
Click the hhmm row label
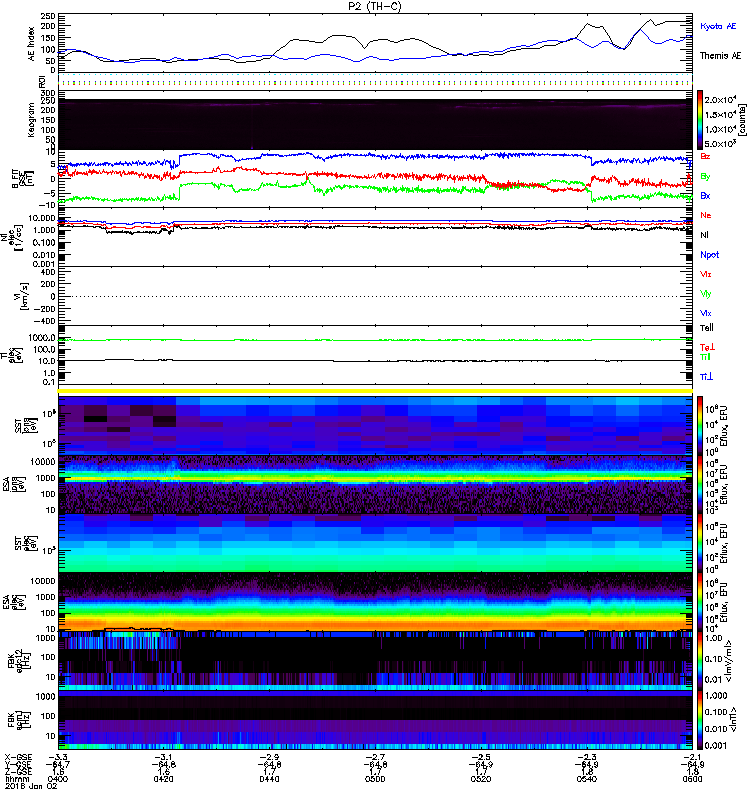(x=16, y=779)
